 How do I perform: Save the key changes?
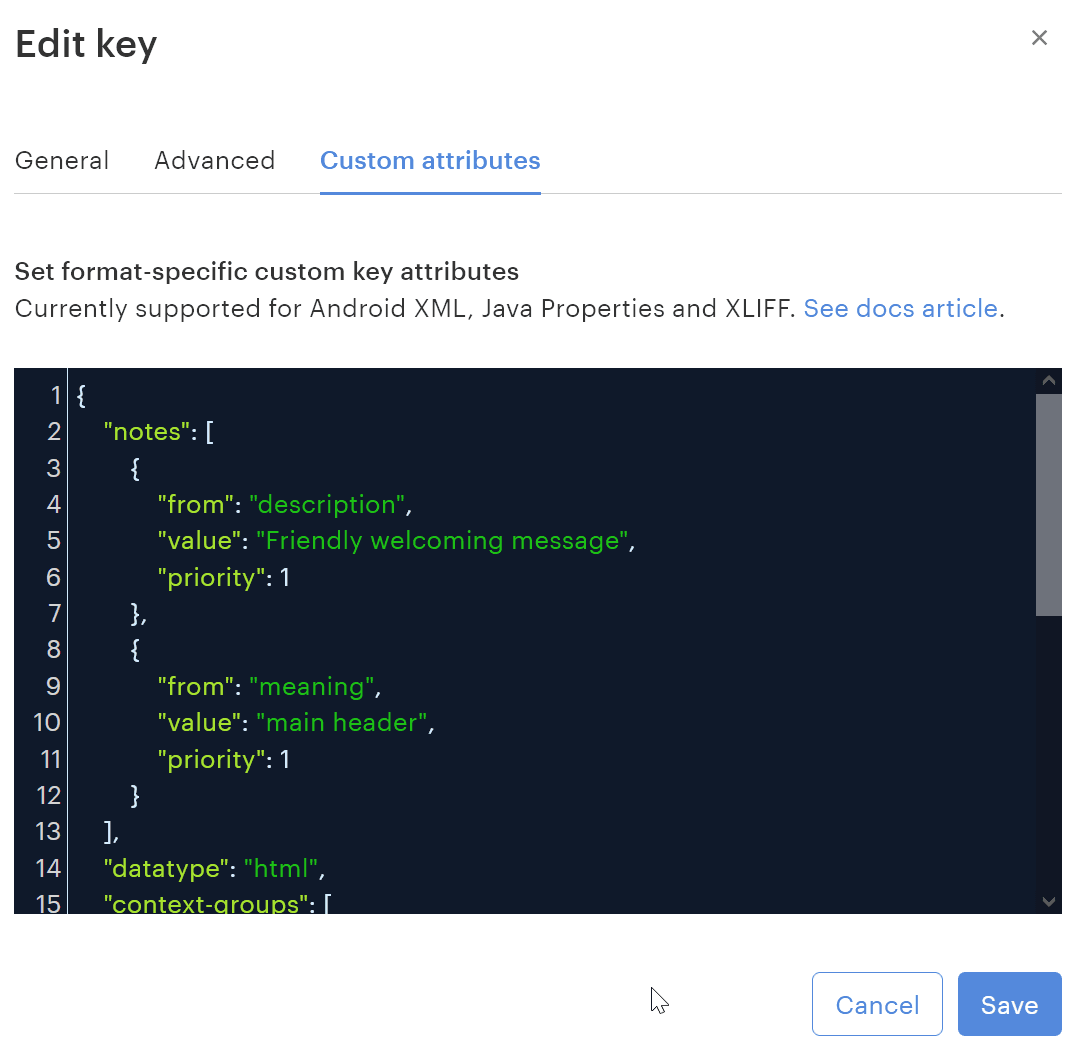pyautogui.click(x=1009, y=1004)
